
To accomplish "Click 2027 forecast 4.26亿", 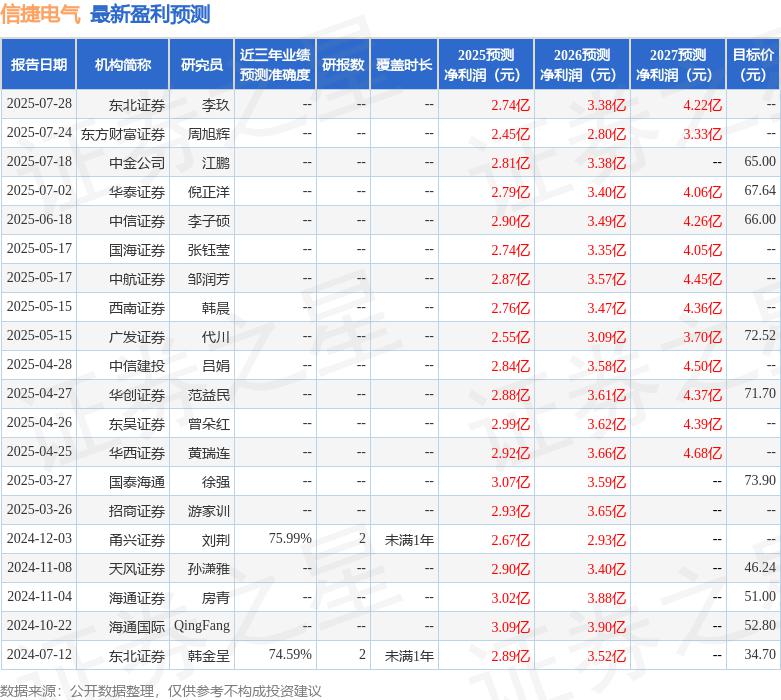I will point(702,221).
